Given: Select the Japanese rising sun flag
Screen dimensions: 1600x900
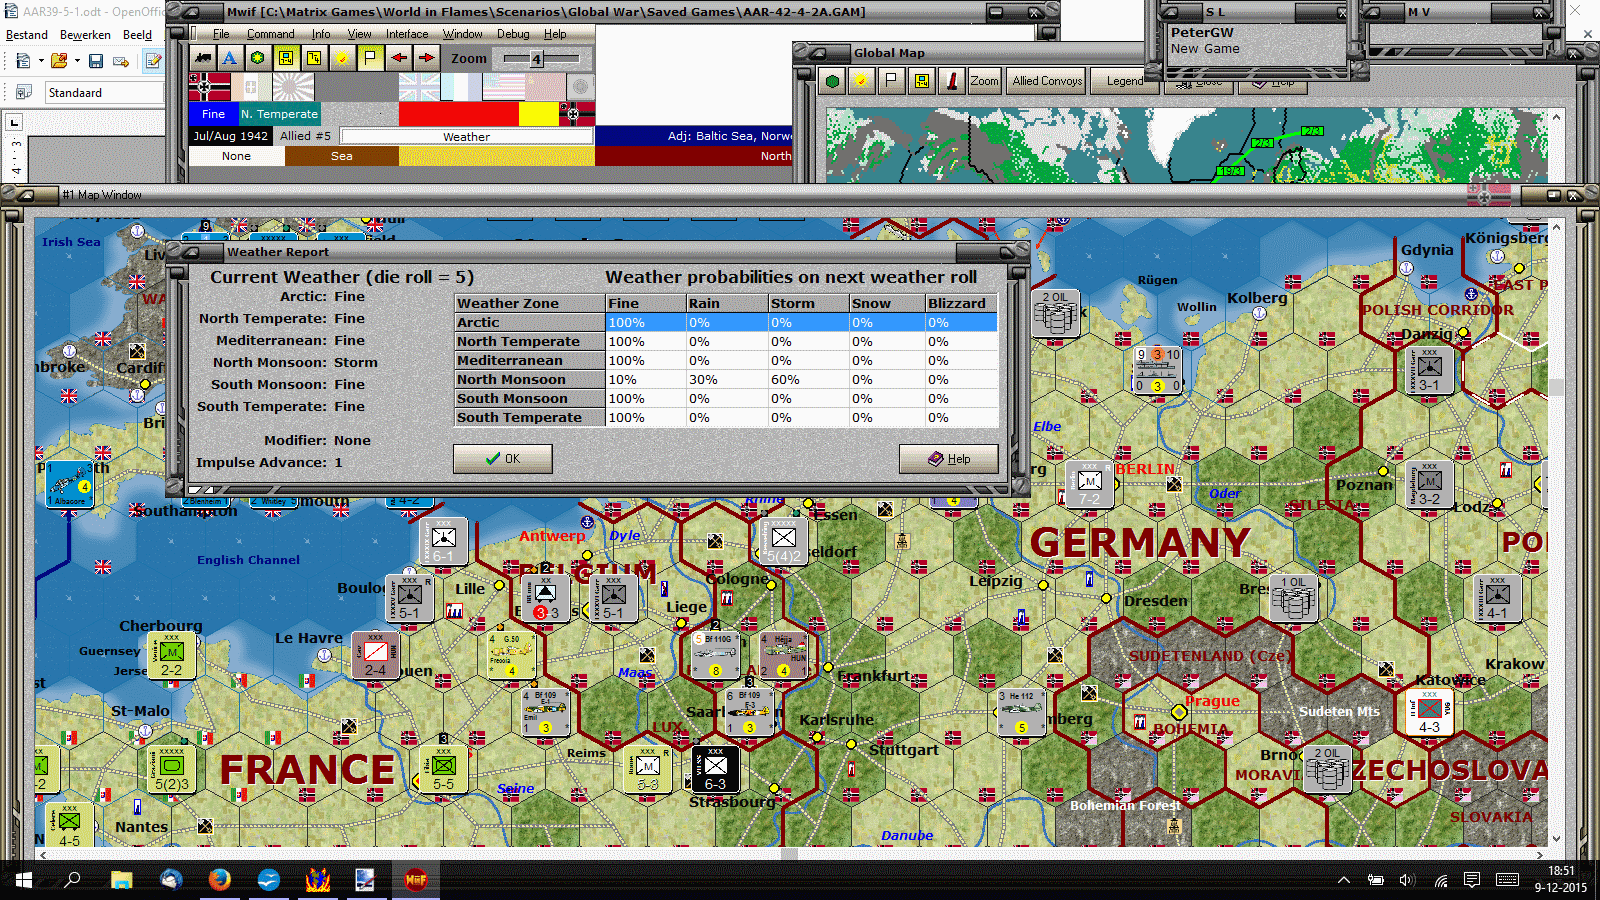Looking at the screenshot, I should (293, 87).
